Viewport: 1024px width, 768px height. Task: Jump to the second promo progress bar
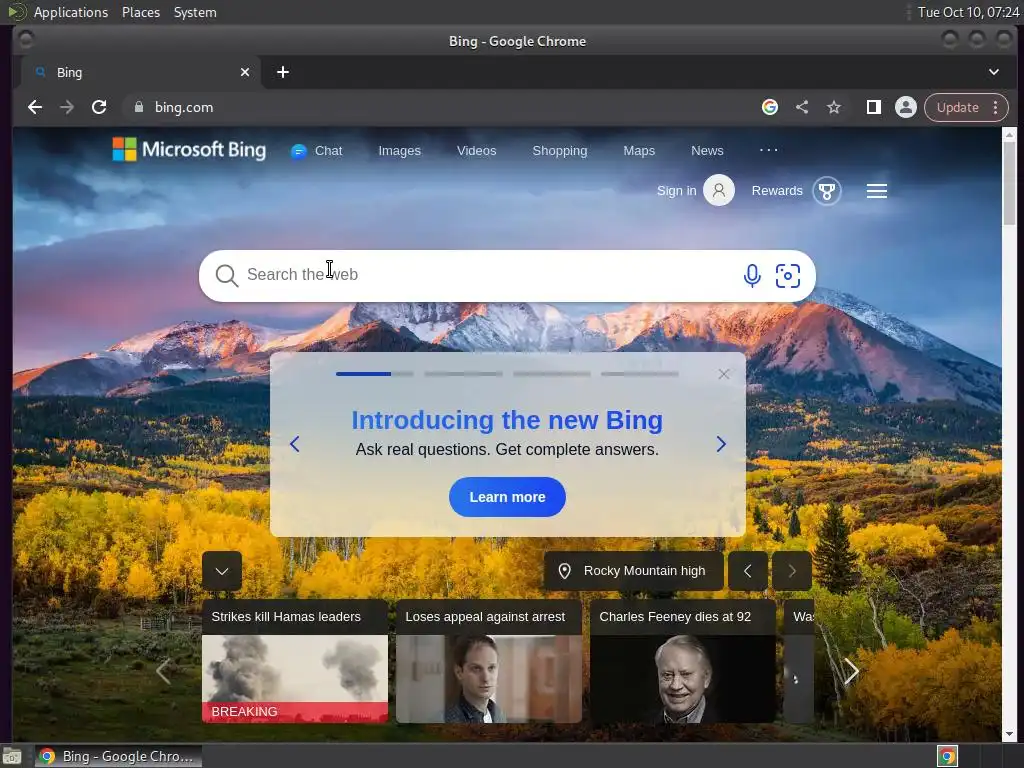tap(464, 374)
